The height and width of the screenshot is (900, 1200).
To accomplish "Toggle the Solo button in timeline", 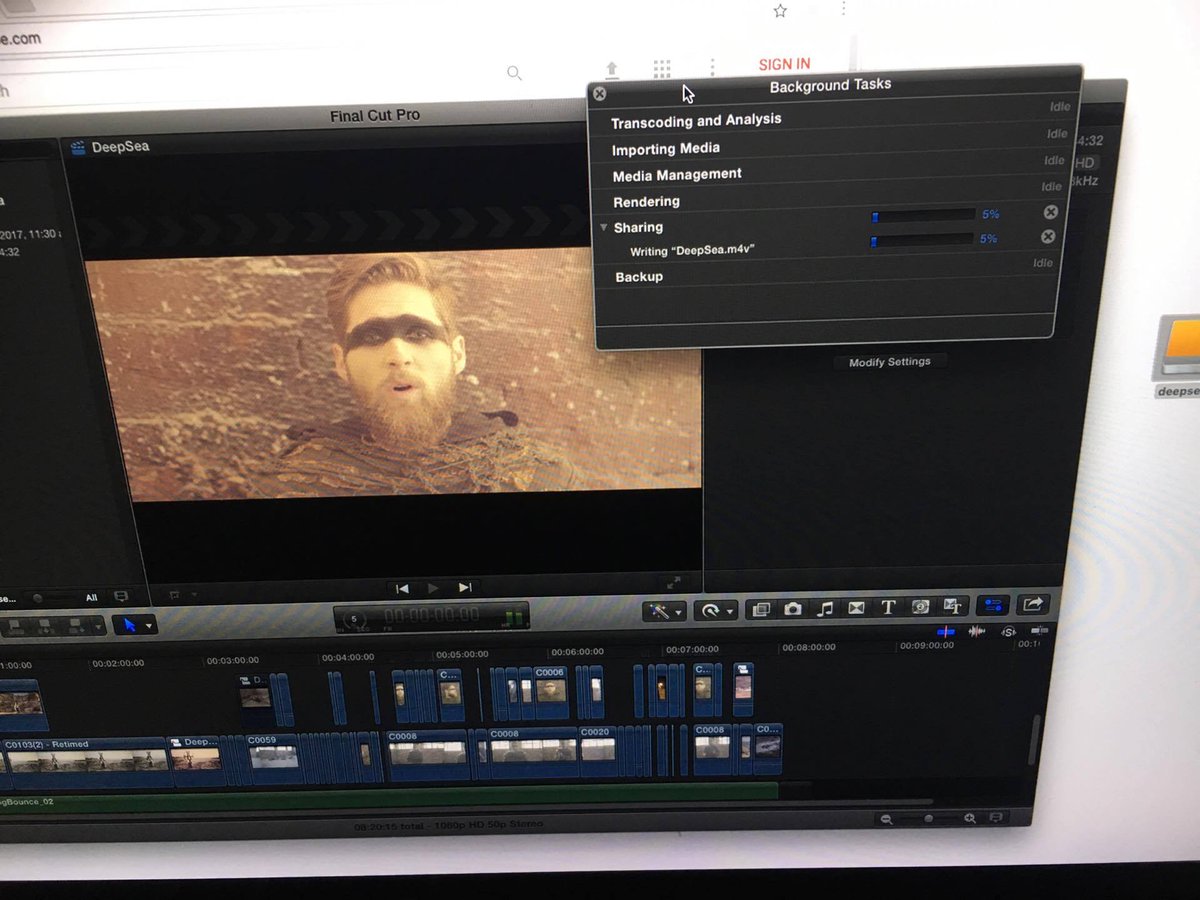I will tap(1009, 631).
